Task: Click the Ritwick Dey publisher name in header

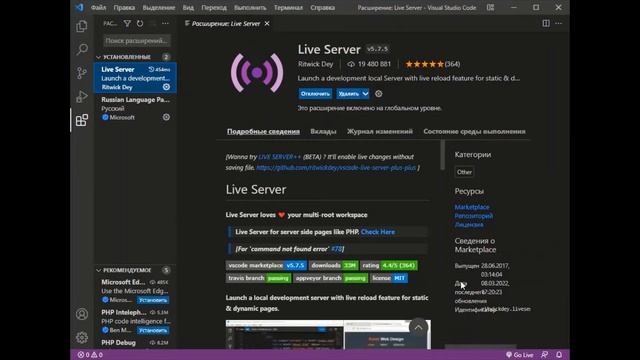Action: (316, 64)
